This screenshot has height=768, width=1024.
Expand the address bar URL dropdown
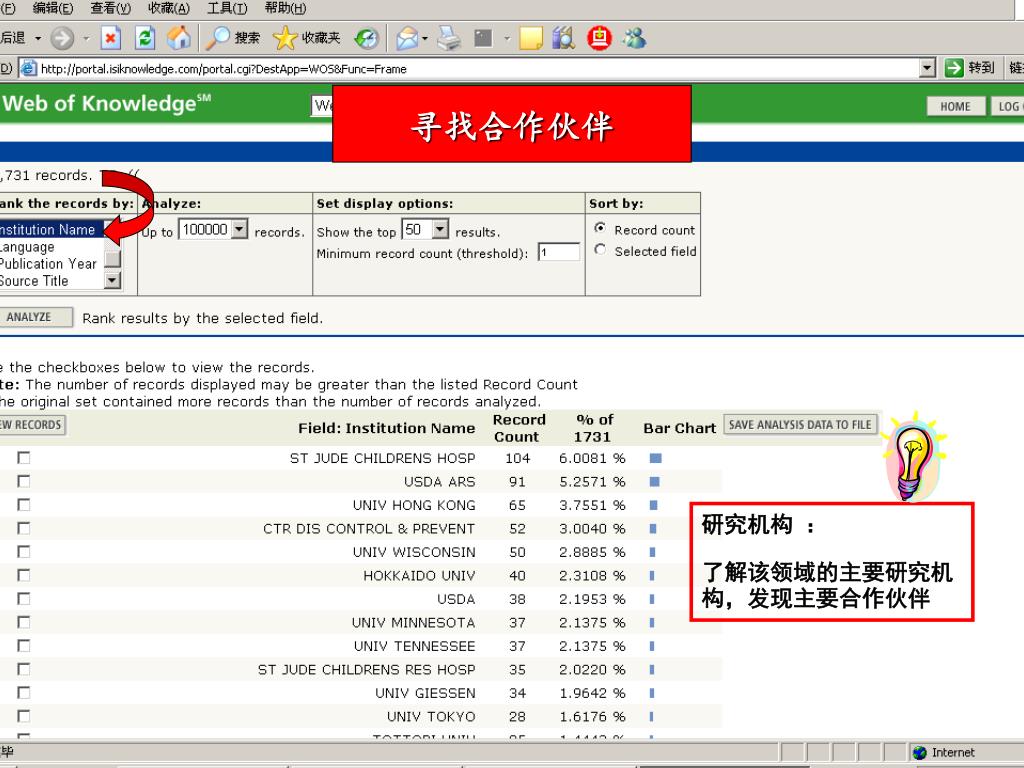click(x=927, y=68)
